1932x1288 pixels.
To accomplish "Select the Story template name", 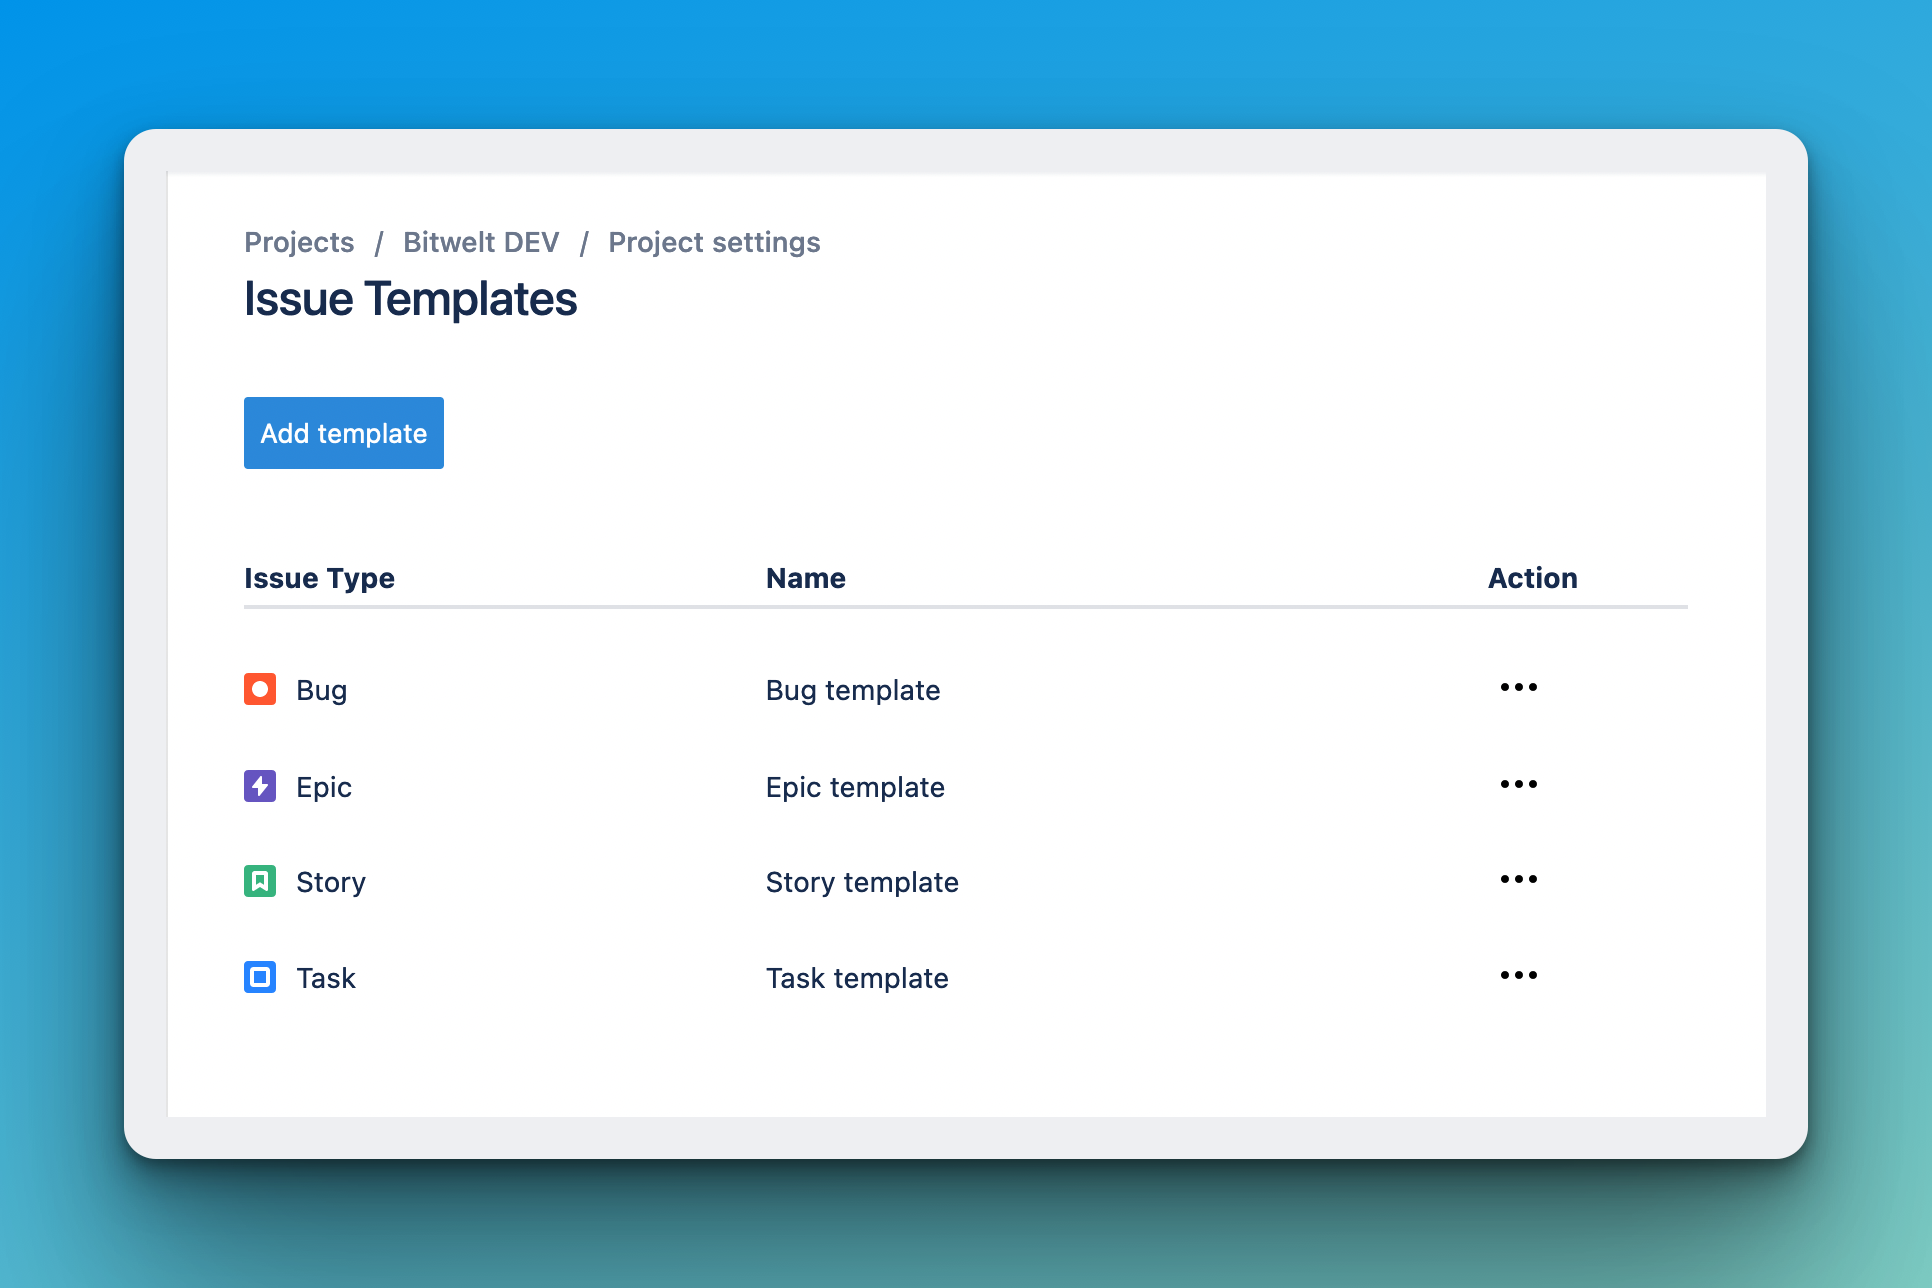I will pos(861,882).
